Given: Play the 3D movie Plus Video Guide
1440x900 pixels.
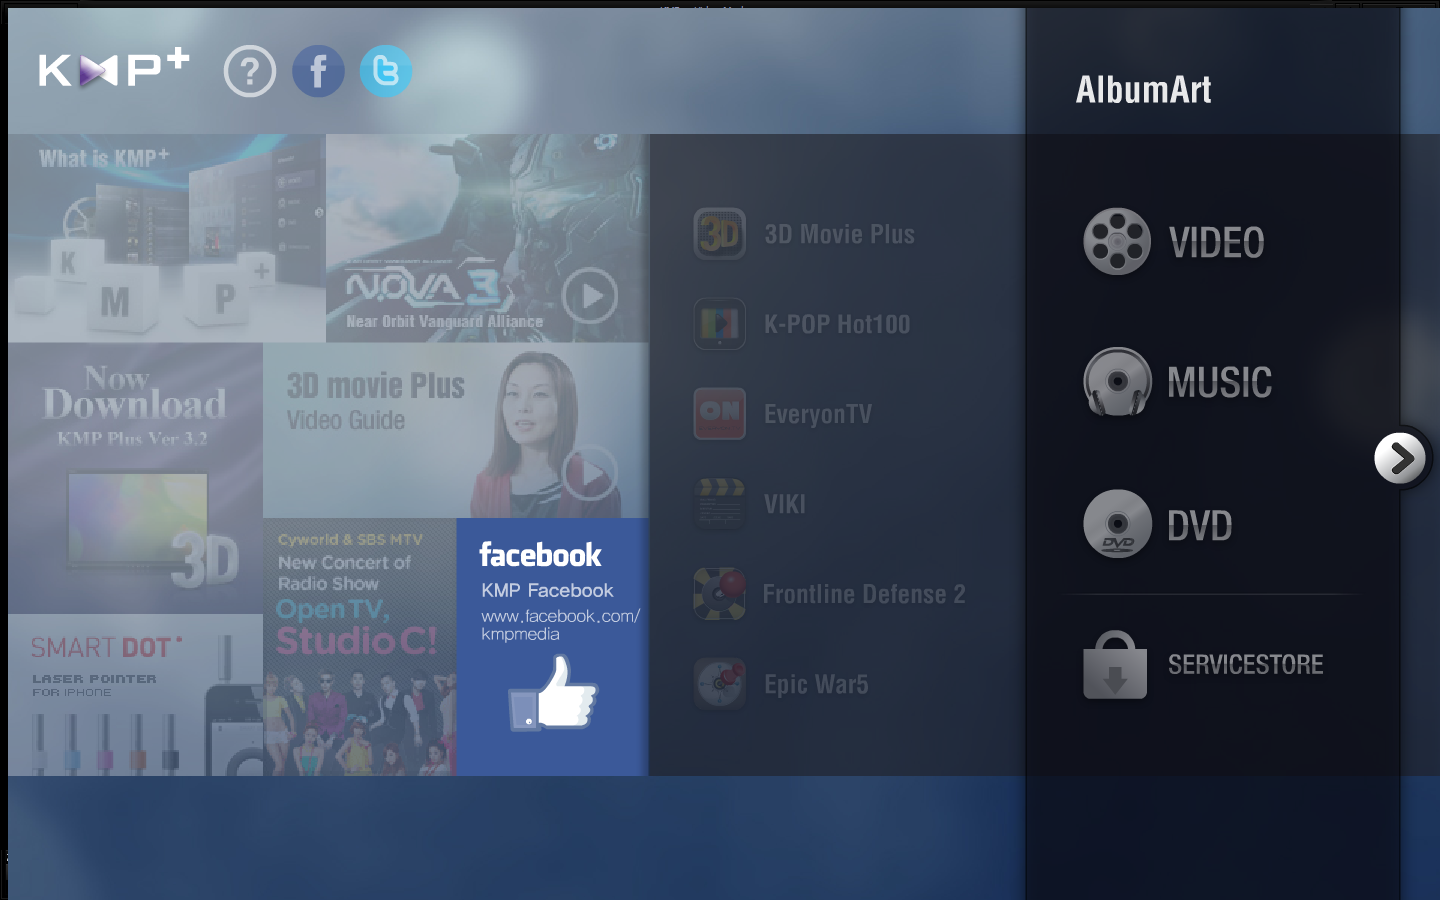Looking at the screenshot, I should tap(590, 472).
